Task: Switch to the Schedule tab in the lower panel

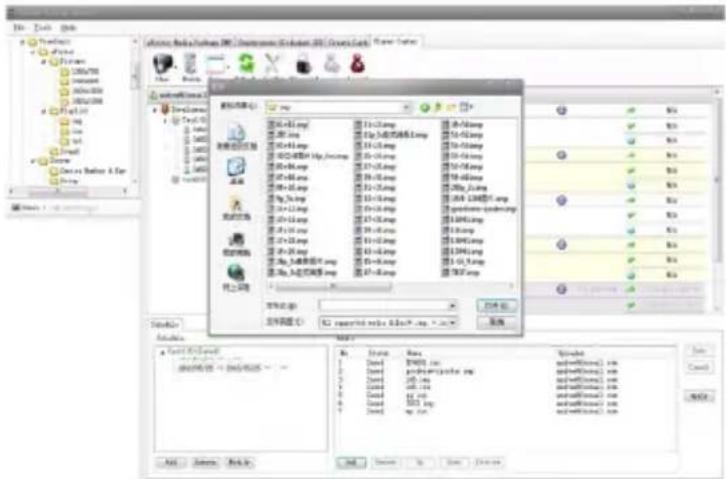Action: [x=164, y=324]
